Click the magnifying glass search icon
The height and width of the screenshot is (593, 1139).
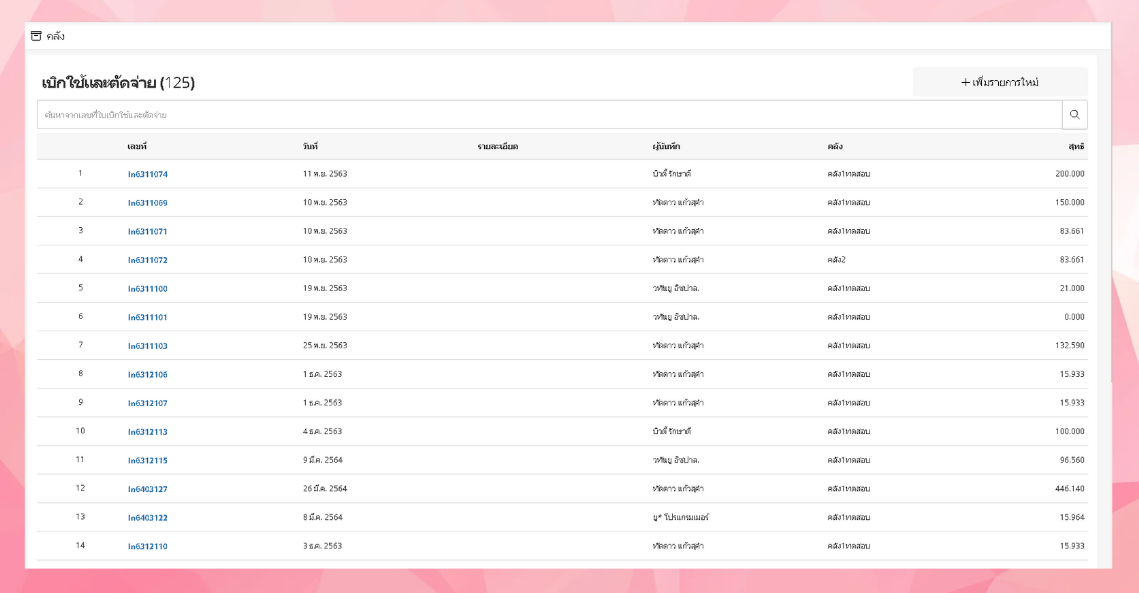point(1074,115)
